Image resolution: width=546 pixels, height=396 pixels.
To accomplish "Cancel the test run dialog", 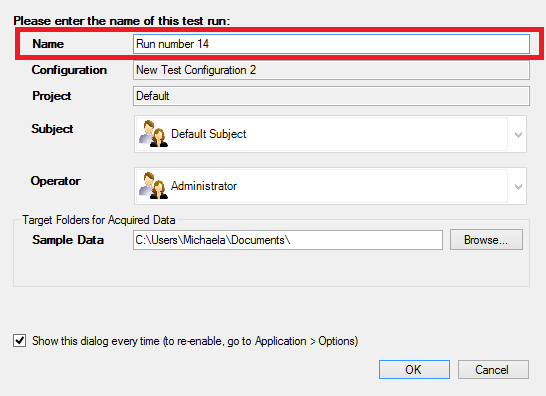I will pyautogui.click(x=493, y=370).
